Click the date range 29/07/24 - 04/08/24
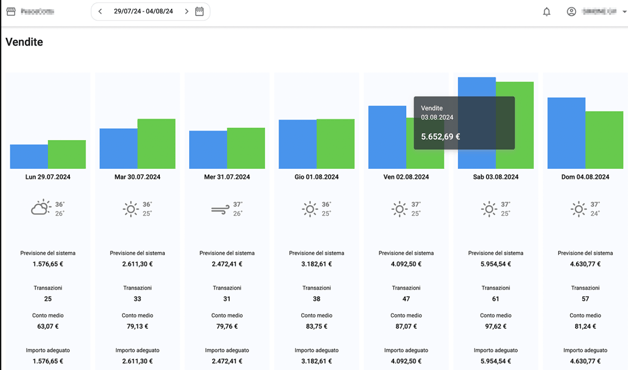Viewport: 628px width, 370px height. [x=143, y=11]
